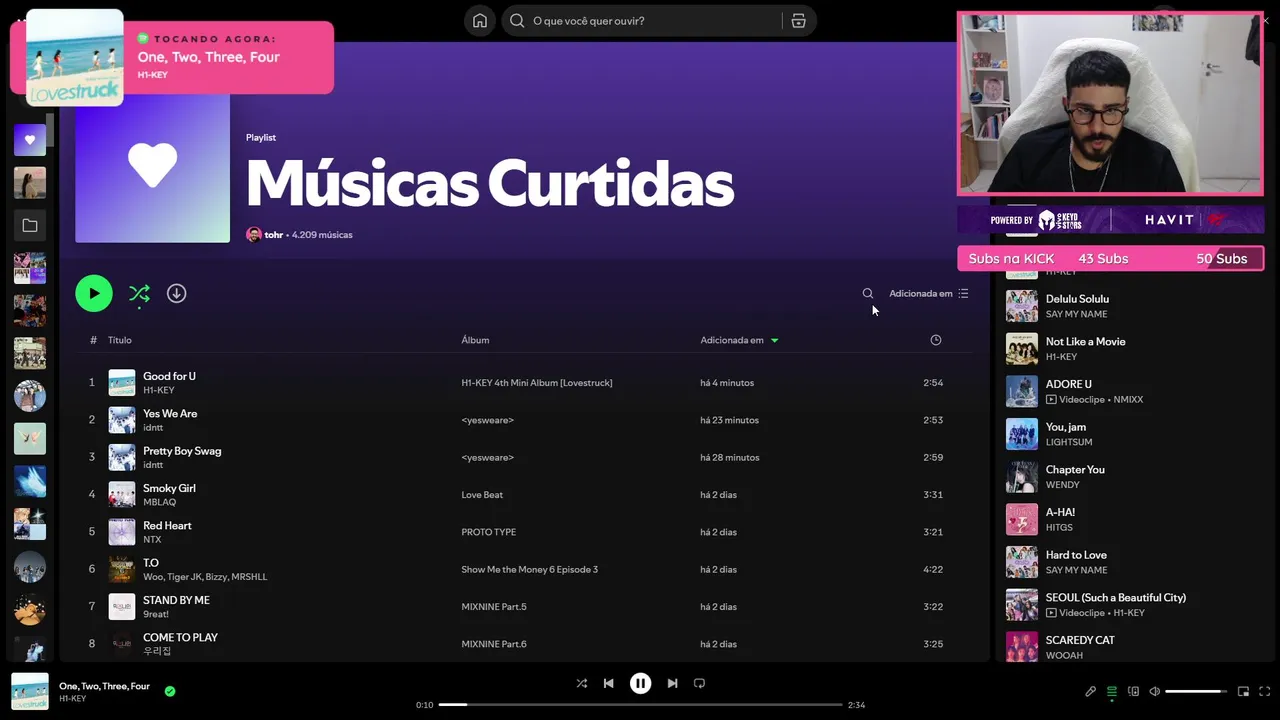The width and height of the screenshot is (1280, 720).
Task: Open artist NTX under Red Heart
Action: (x=152, y=539)
